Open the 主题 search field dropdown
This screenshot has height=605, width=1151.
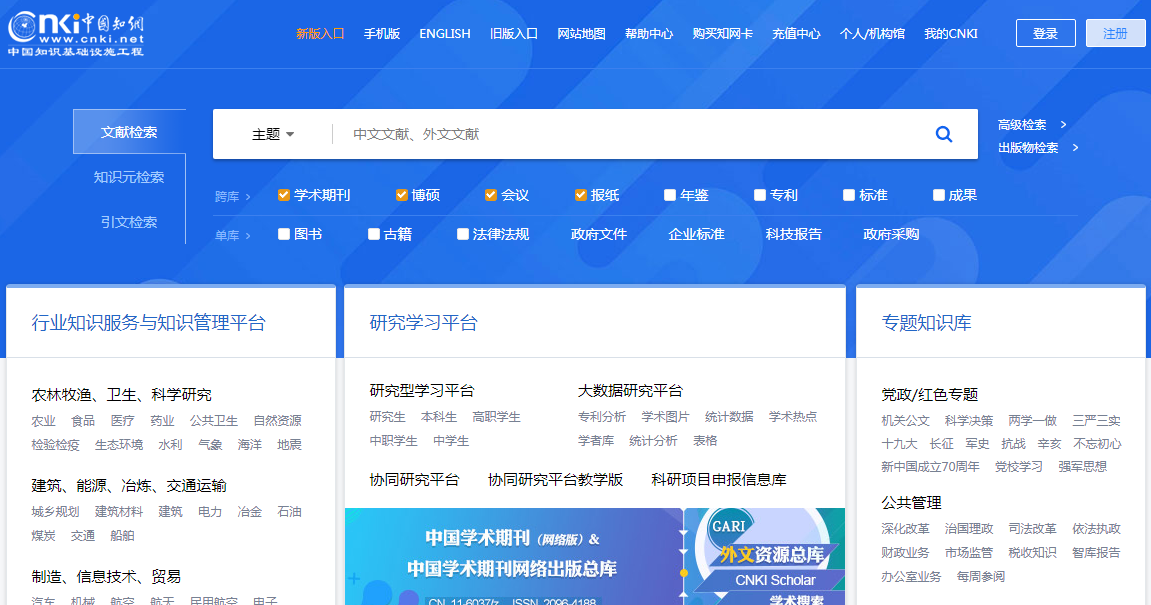coord(273,134)
